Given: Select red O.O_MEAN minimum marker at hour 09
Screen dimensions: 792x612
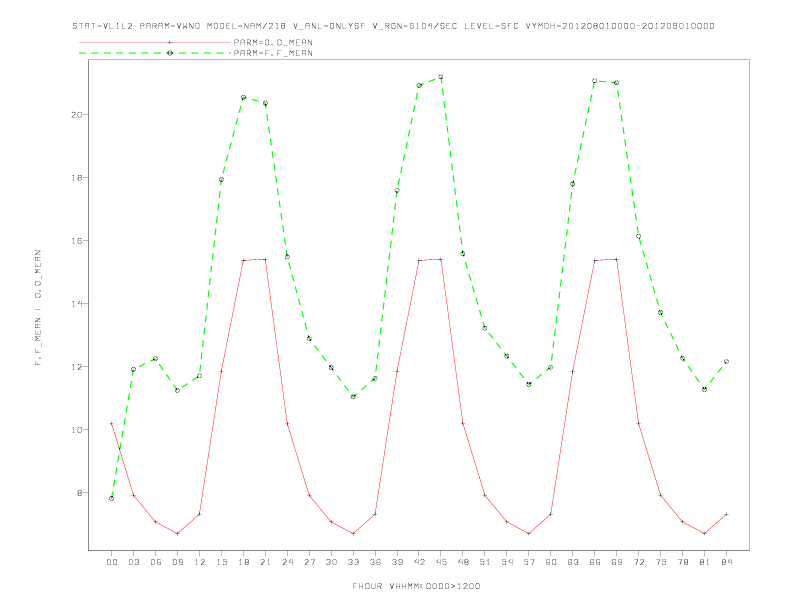Looking at the screenshot, I should tap(177, 533).
